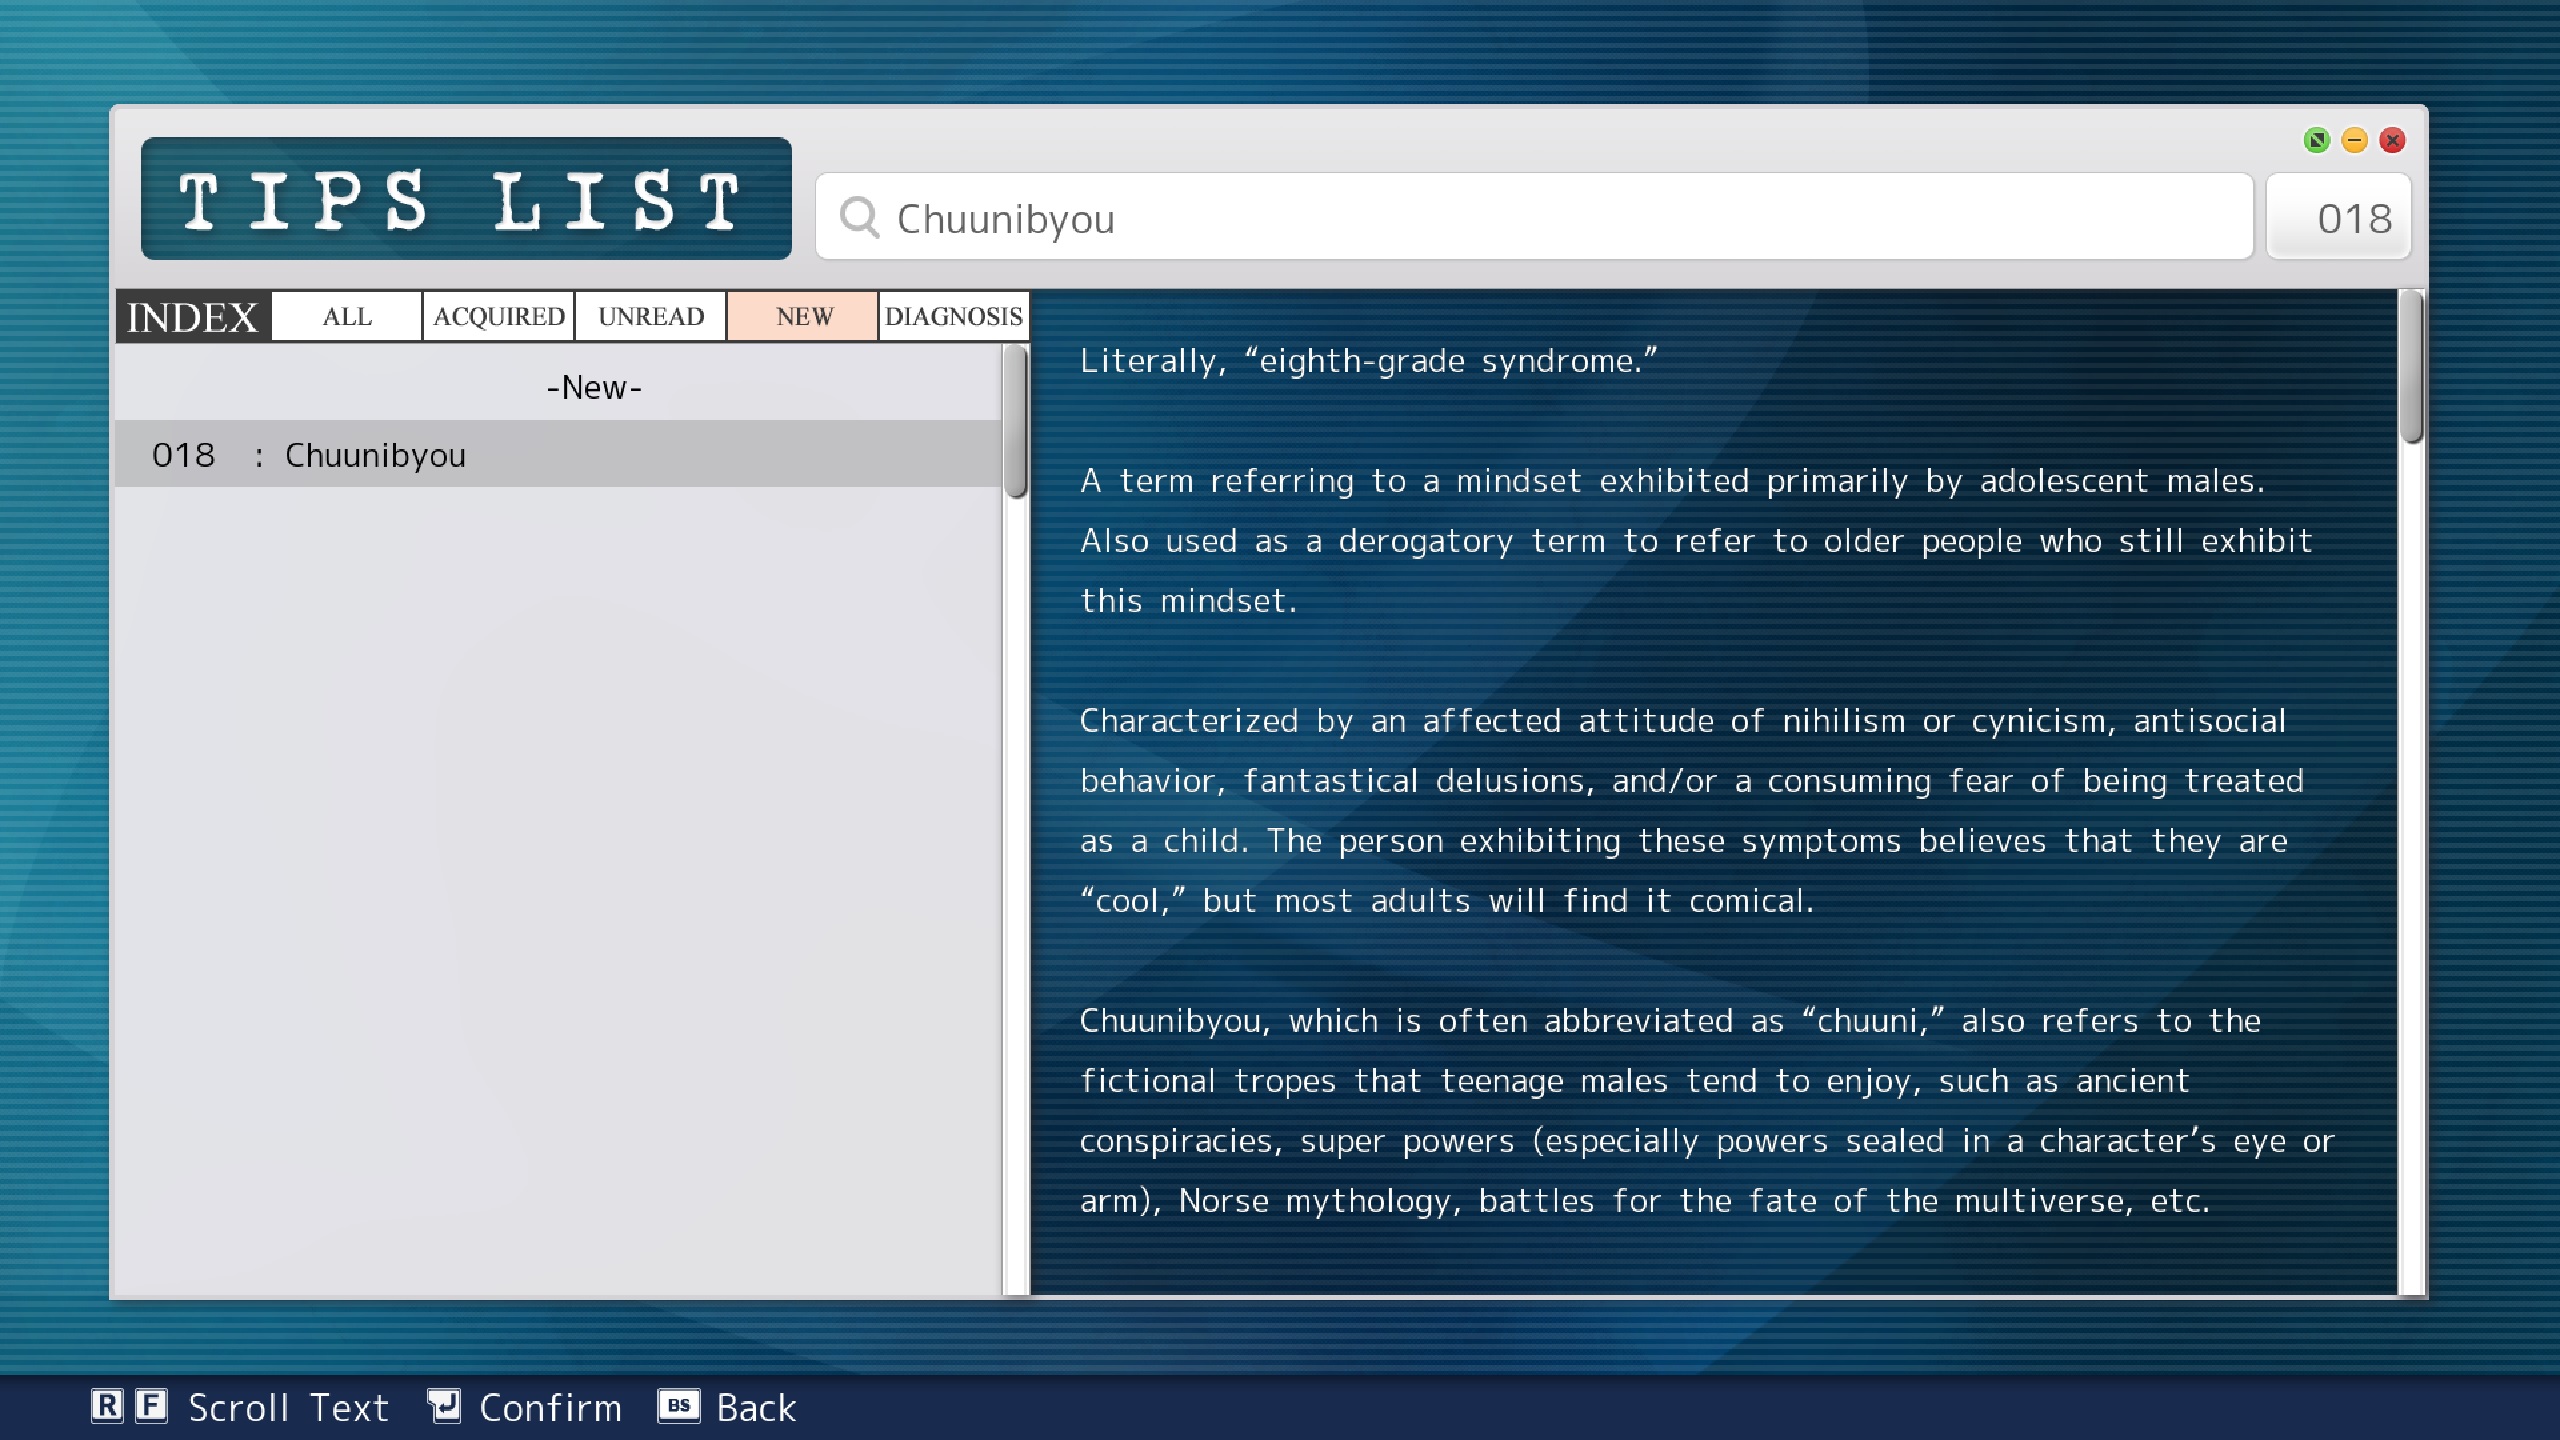Viewport: 2560px width, 1440px height.
Task: Click the yellow minimize window button
Action: point(2354,140)
